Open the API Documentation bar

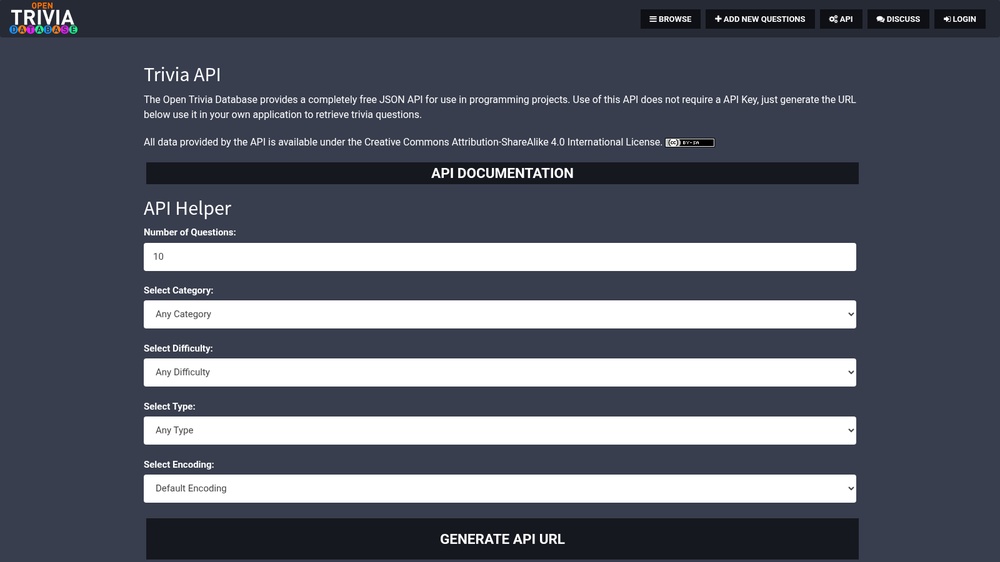click(502, 174)
